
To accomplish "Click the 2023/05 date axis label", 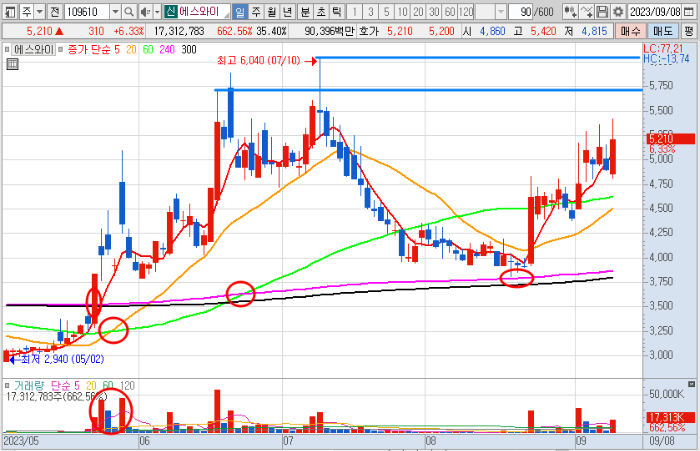I will [x=21, y=441].
